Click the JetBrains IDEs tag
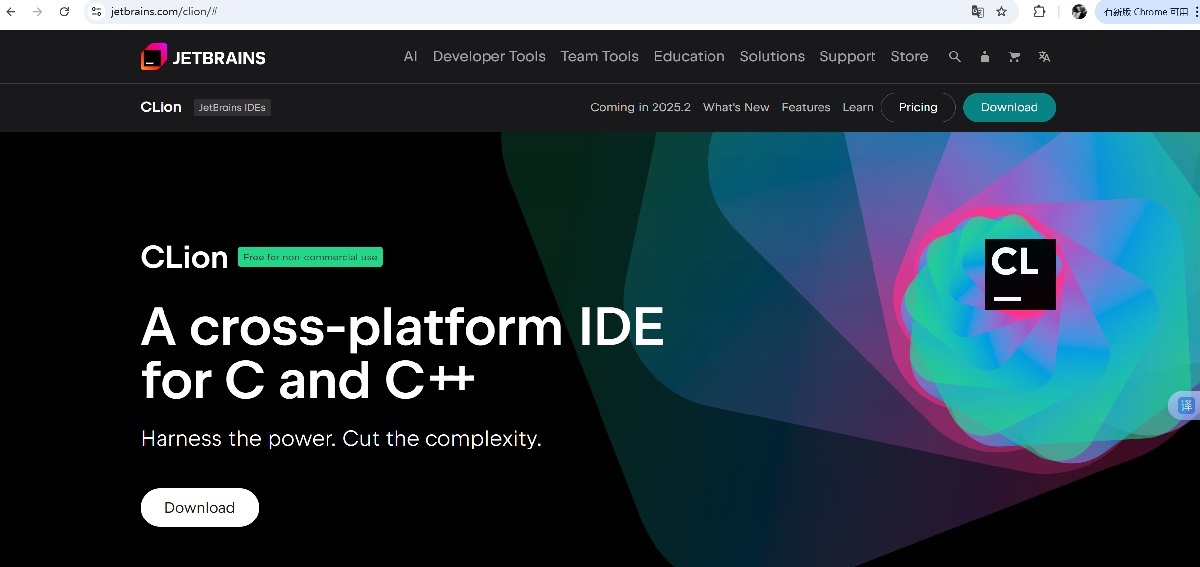Image resolution: width=1200 pixels, height=567 pixels. tap(232, 107)
